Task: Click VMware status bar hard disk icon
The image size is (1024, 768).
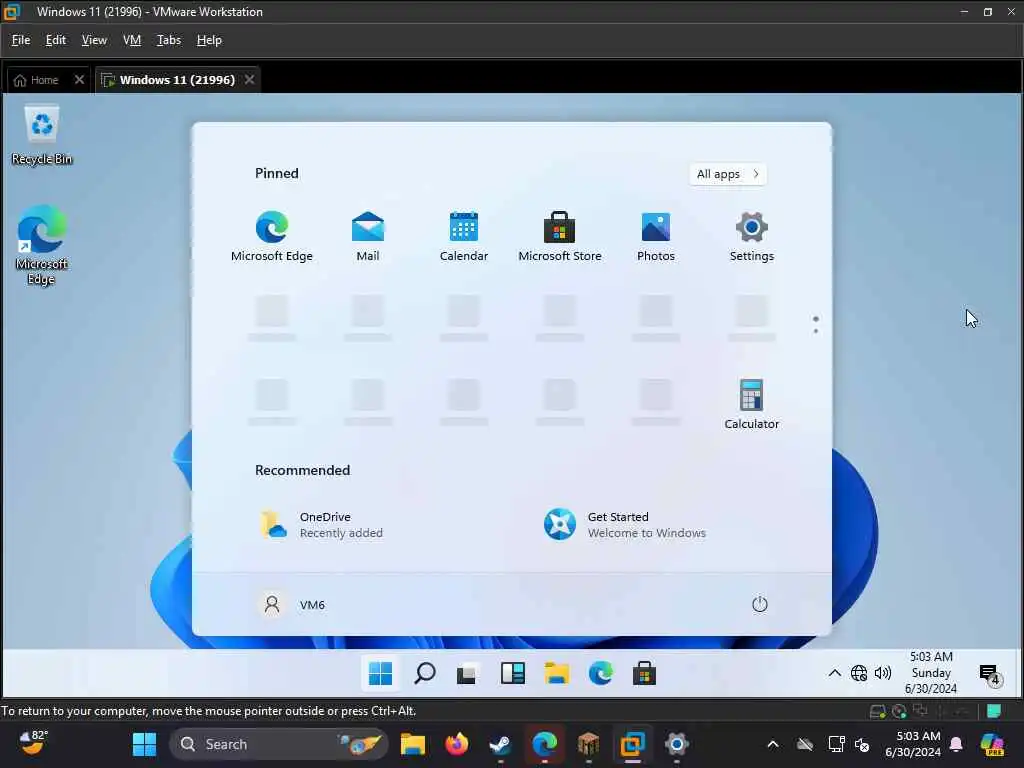Action: [x=878, y=711]
